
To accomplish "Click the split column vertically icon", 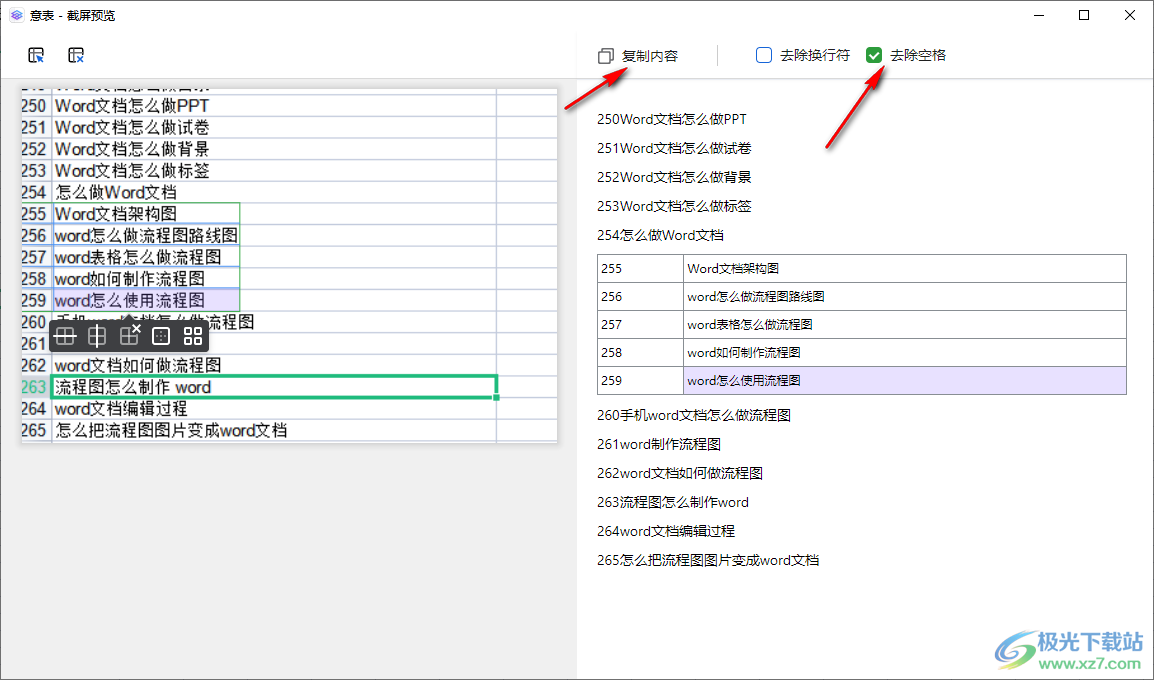I will pyautogui.click(x=97, y=336).
